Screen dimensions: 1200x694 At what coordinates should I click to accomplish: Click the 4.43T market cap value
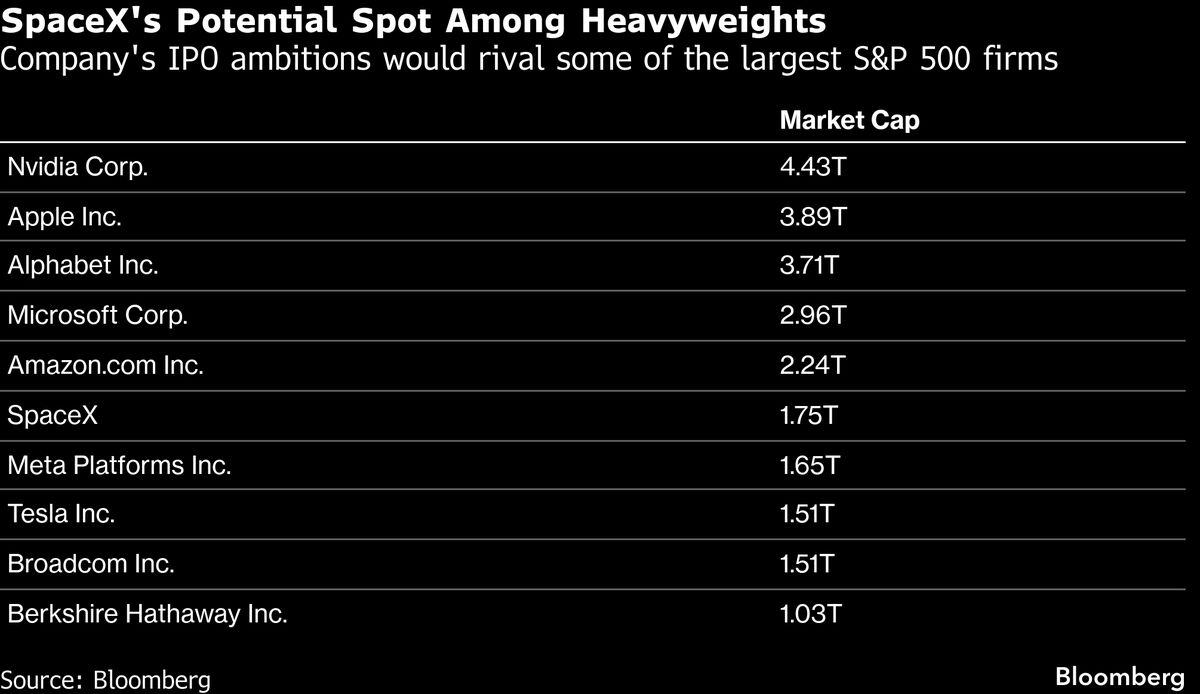pos(812,168)
